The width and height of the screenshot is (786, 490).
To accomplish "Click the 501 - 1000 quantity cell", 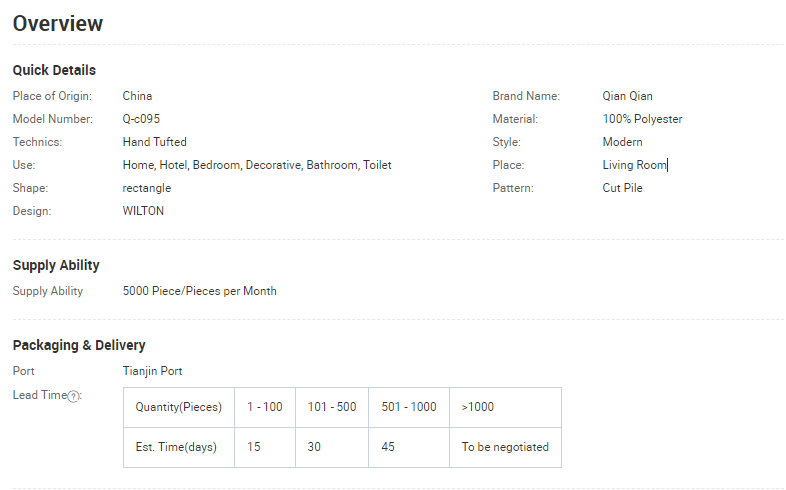I will (409, 407).
